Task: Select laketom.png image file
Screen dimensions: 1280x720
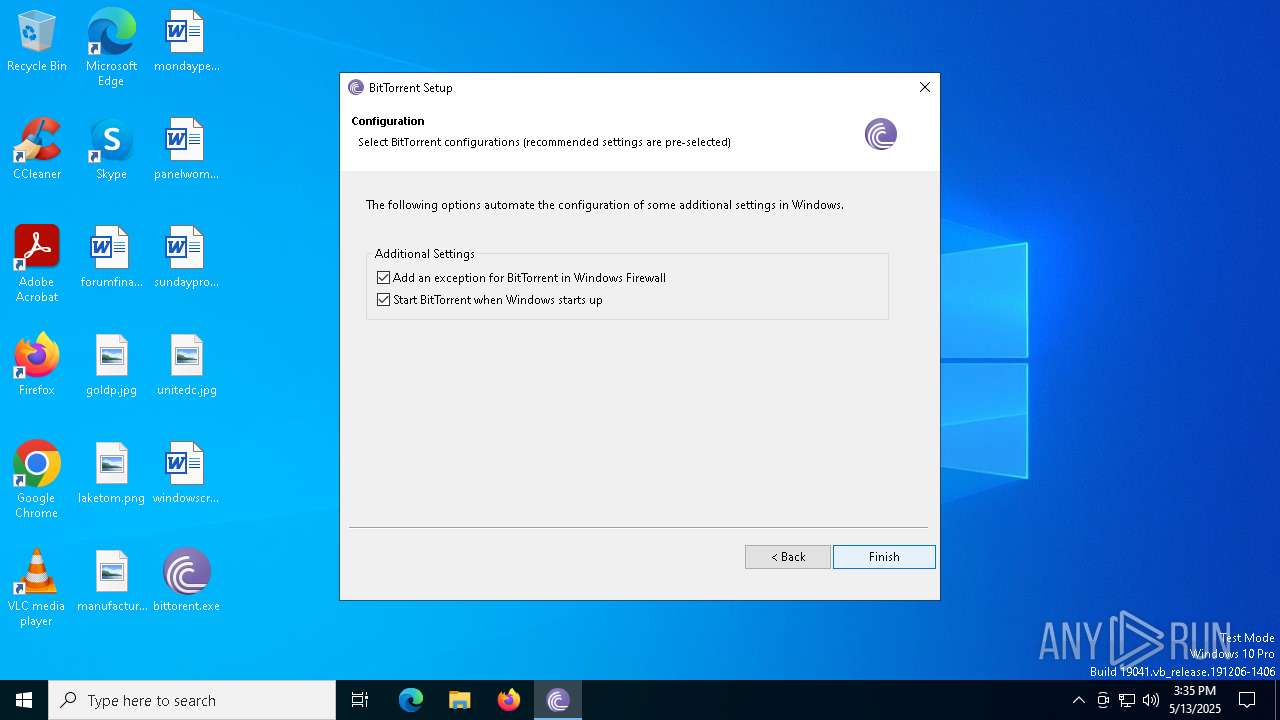Action: [111, 474]
